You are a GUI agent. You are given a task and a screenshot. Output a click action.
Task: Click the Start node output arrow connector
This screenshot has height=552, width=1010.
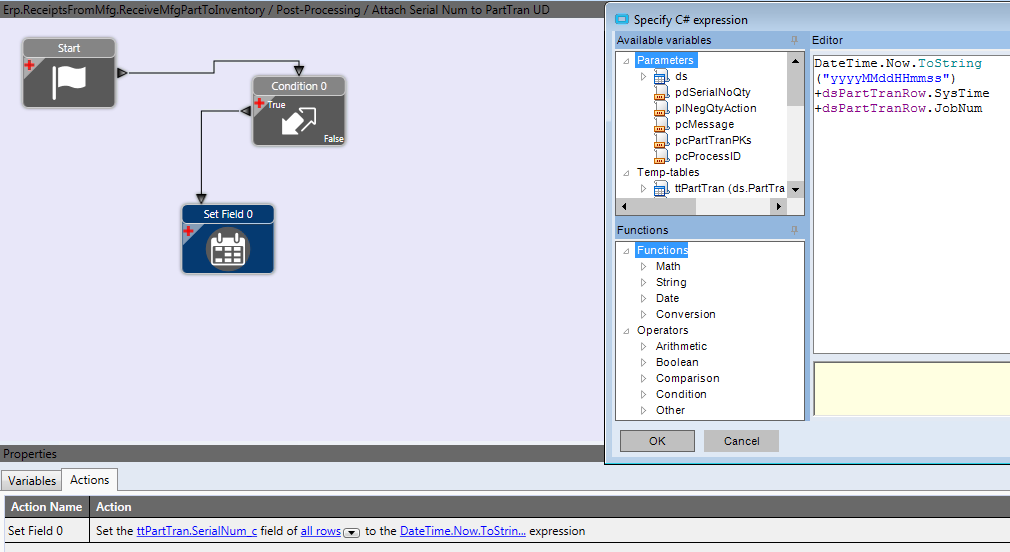point(122,73)
